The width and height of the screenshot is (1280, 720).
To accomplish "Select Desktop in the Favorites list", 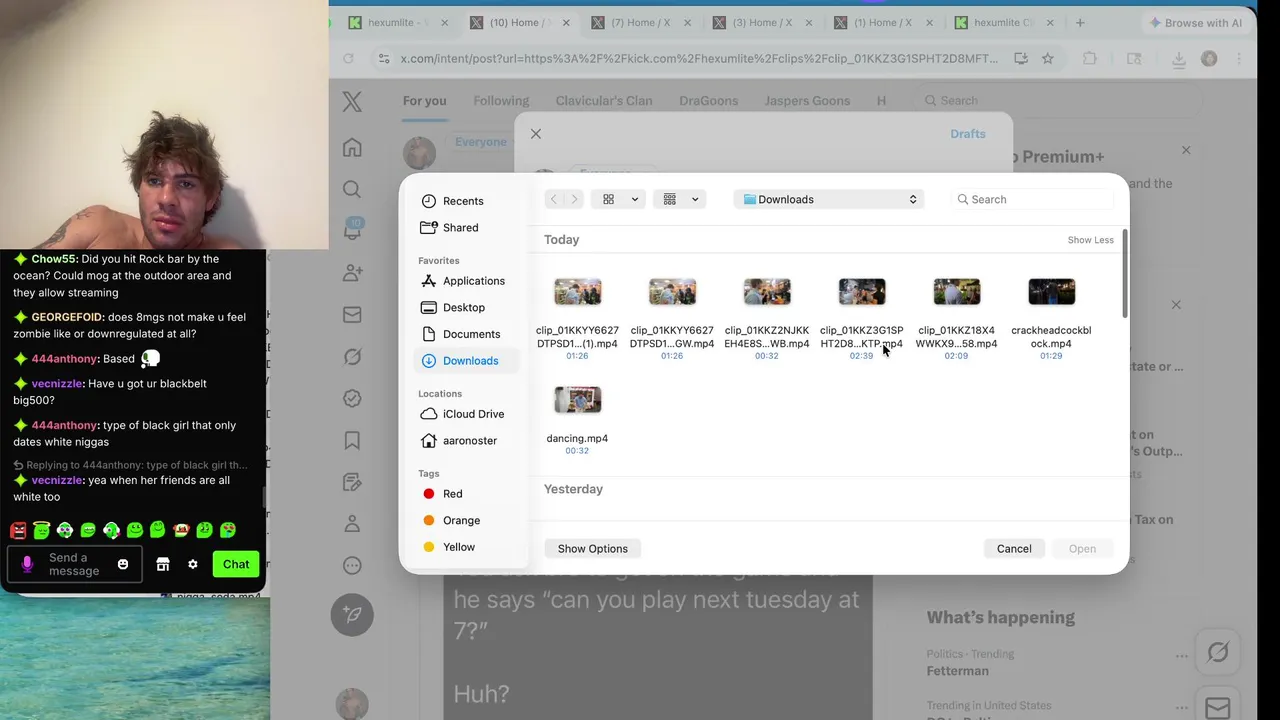I will click(x=463, y=308).
